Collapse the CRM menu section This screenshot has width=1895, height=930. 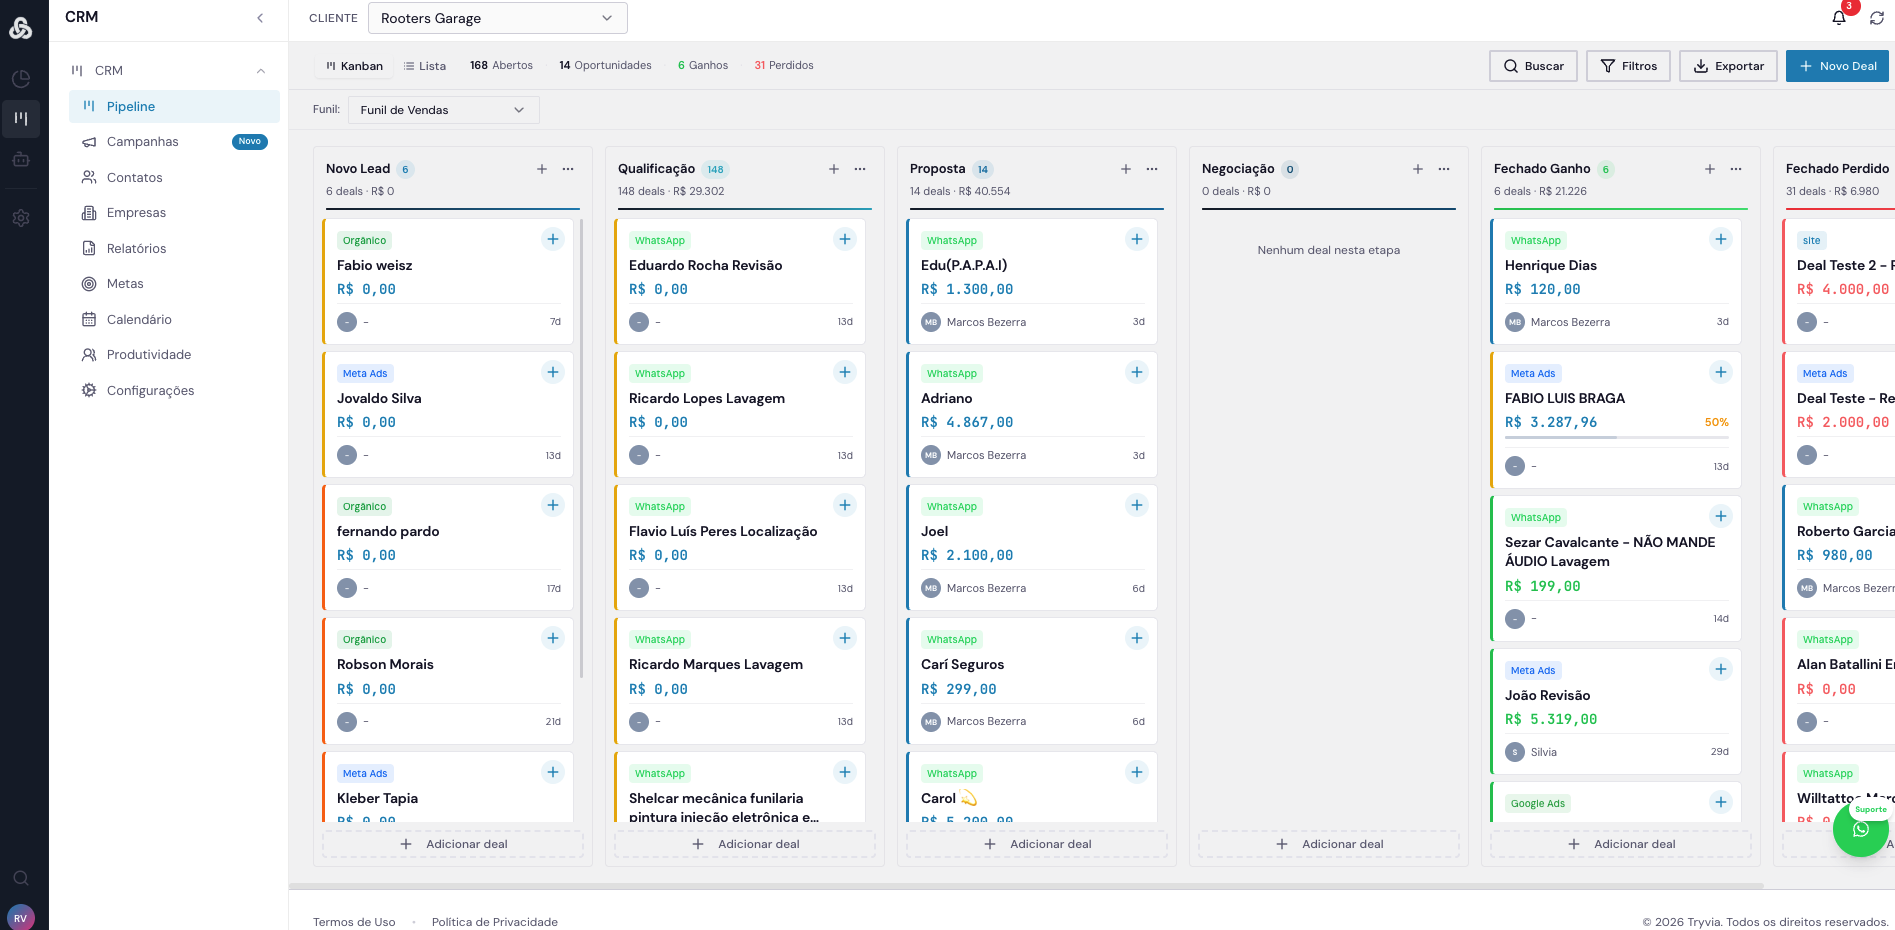(261, 71)
